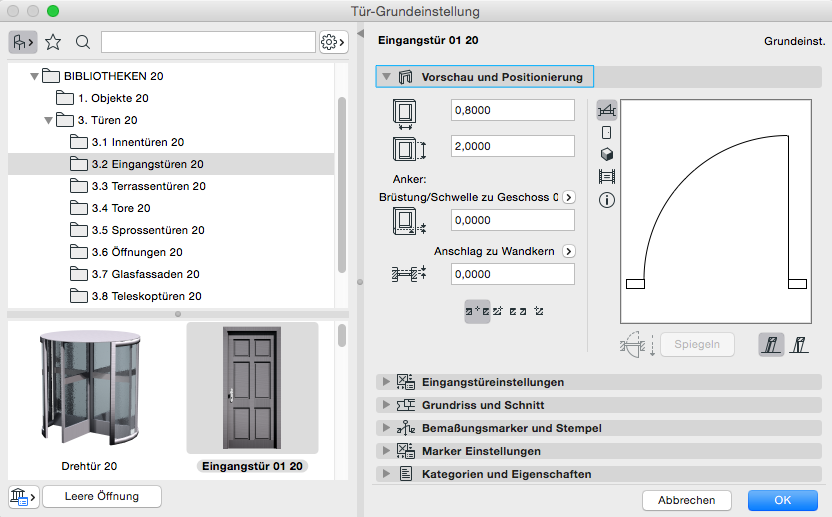
Task: Open the library gear settings menu
Action: (332, 42)
